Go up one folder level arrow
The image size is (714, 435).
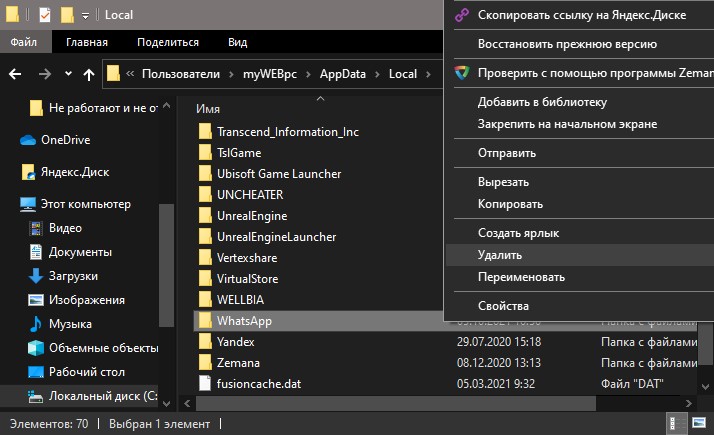click(x=89, y=74)
